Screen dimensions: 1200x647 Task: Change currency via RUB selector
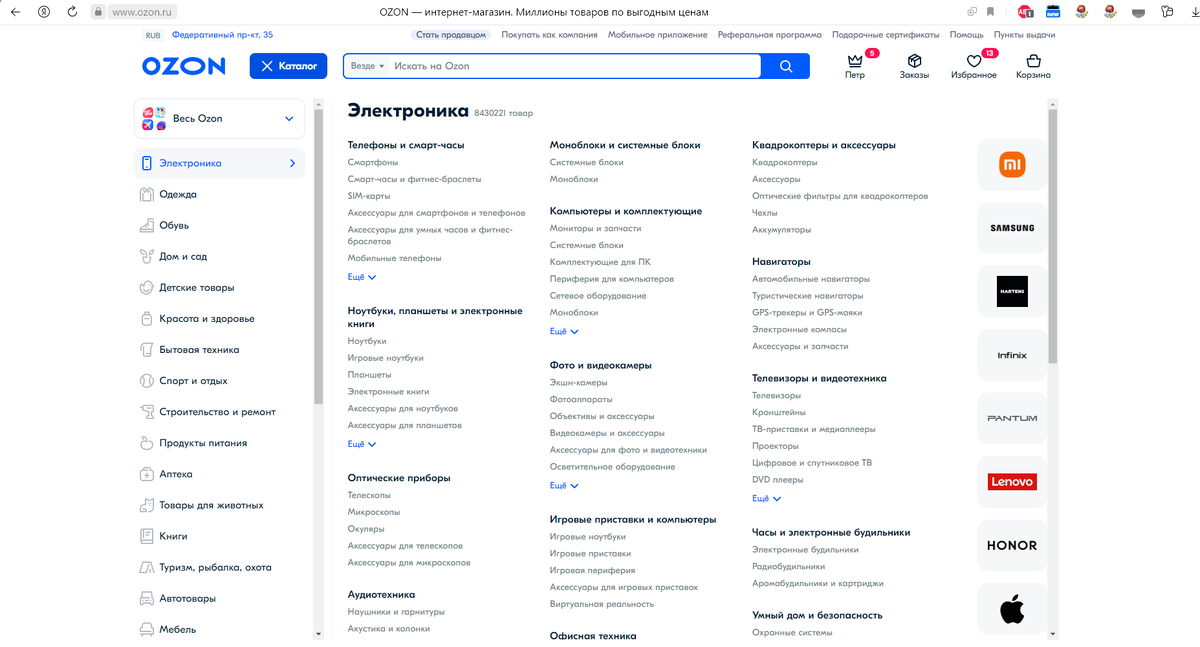(153, 35)
